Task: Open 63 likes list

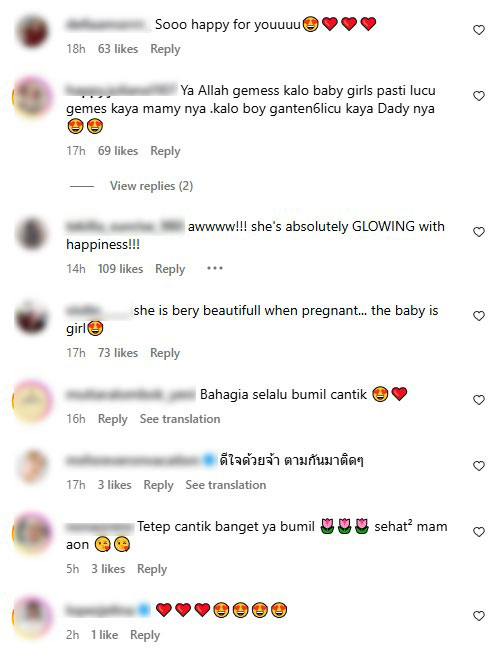Action: click(118, 49)
